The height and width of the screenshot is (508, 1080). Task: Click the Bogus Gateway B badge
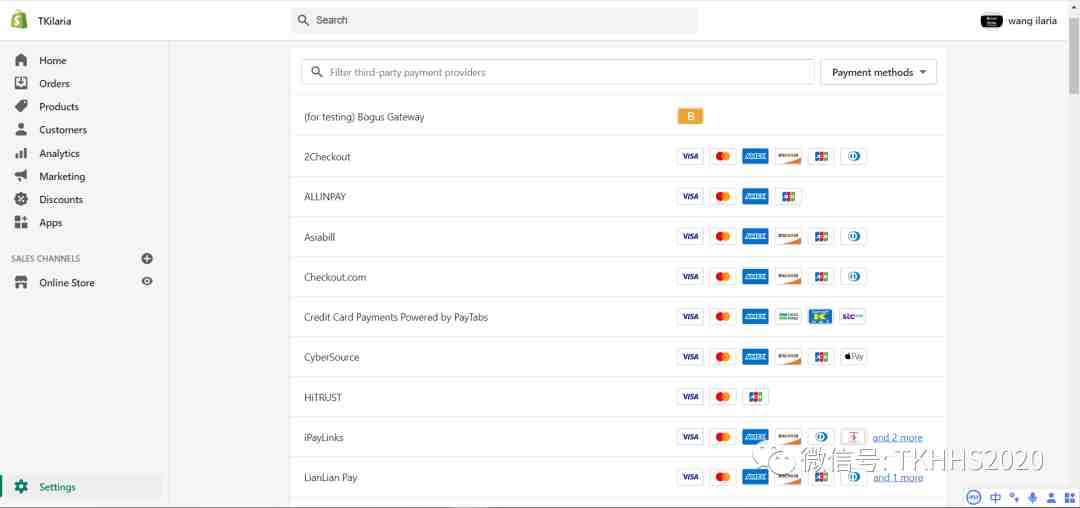click(x=690, y=116)
